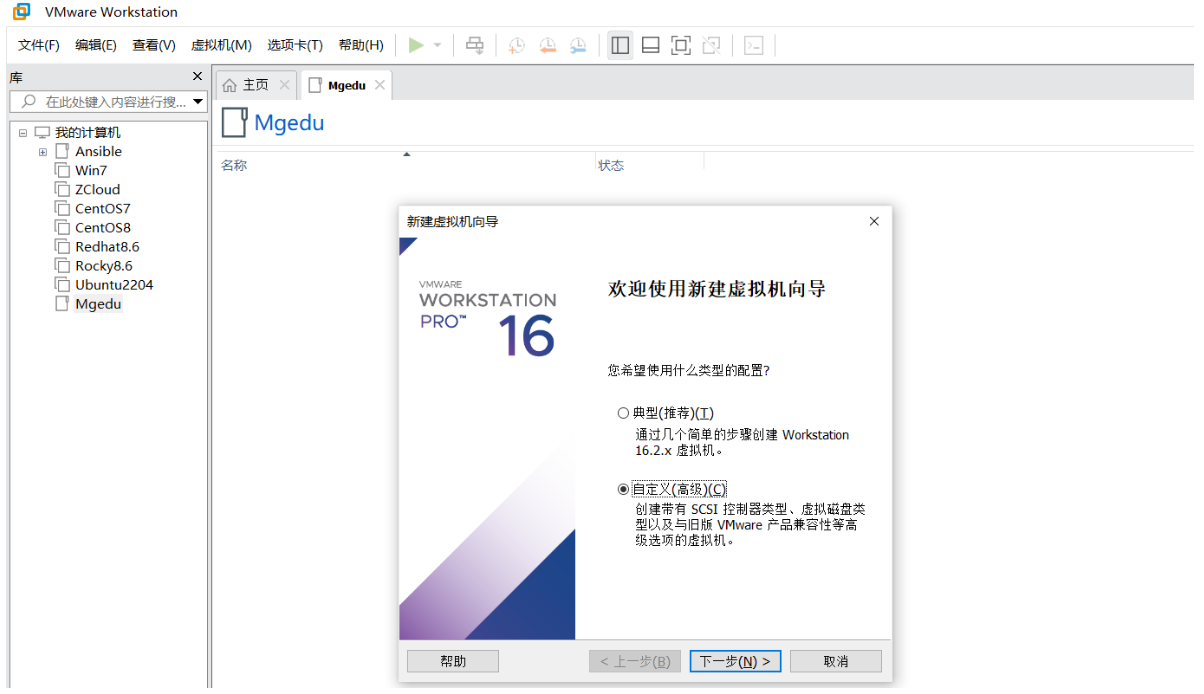Click the Redhat8.6 VM icon in tree

[x=62, y=246]
